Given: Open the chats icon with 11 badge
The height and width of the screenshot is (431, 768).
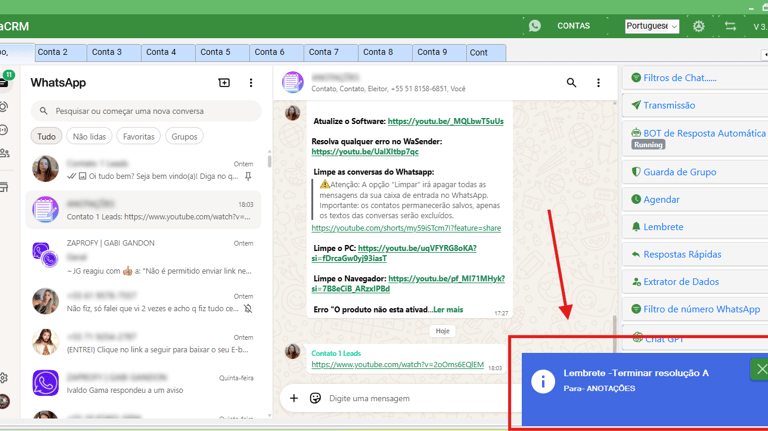Looking at the screenshot, I should [5, 80].
